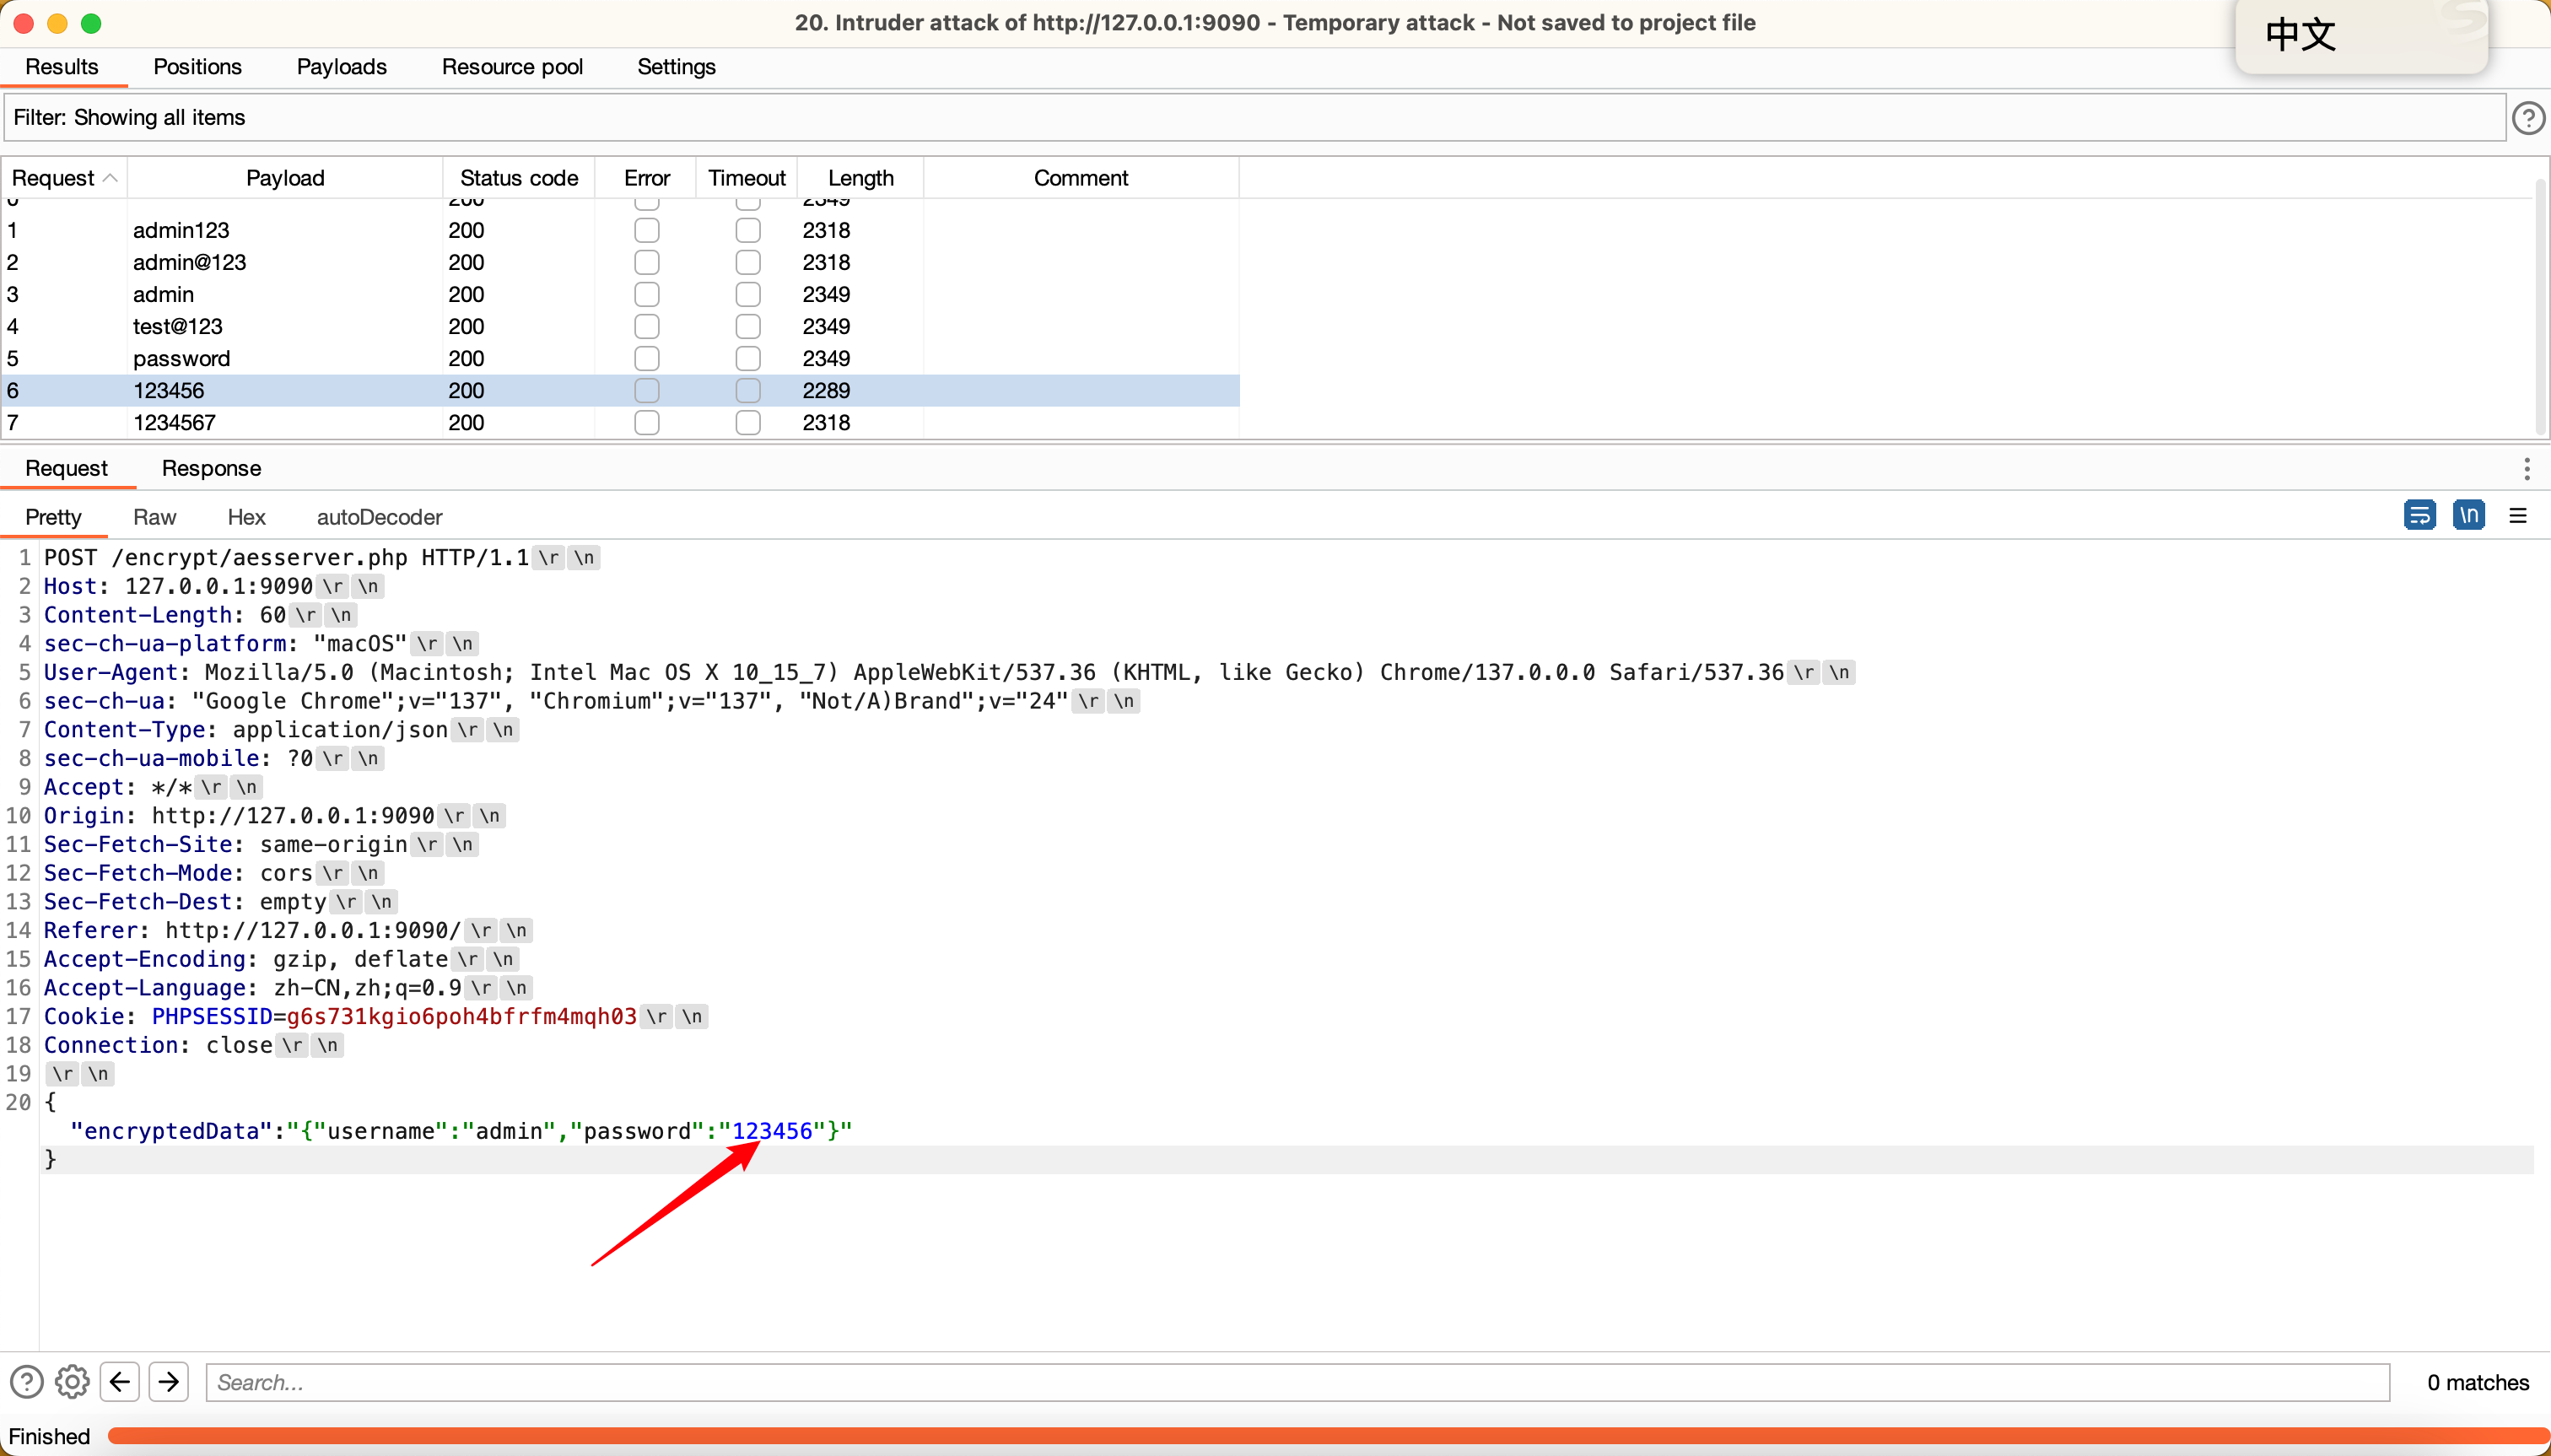Click the Comment column header
The image size is (2551, 1456).
pyautogui.click(x=1081, y=178)
